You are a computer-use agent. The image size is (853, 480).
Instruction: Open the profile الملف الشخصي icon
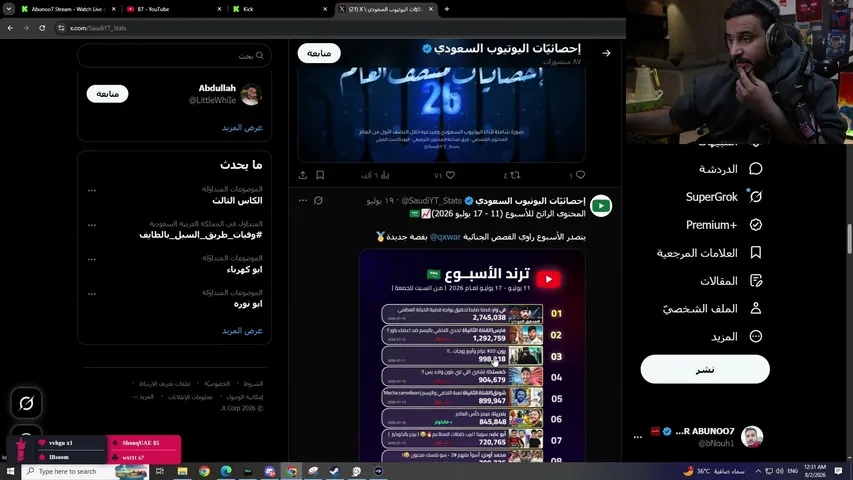pos(756,309)
